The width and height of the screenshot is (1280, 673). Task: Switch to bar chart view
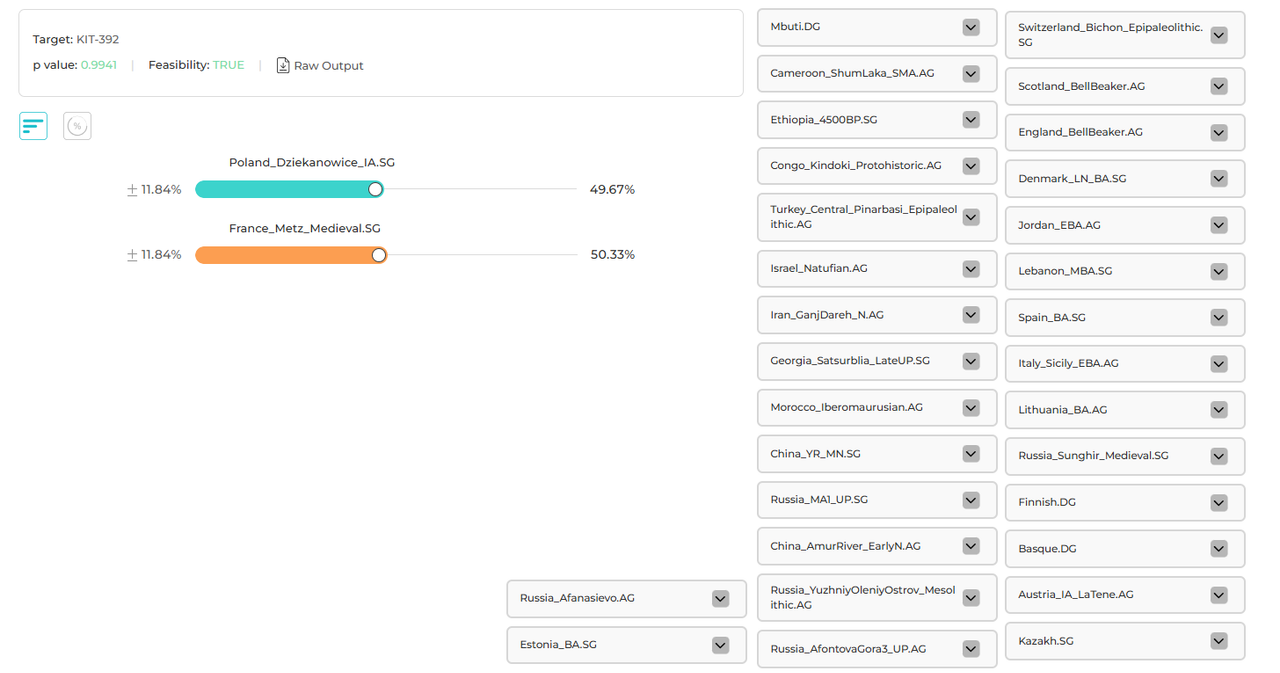click(x=33, y=126)
